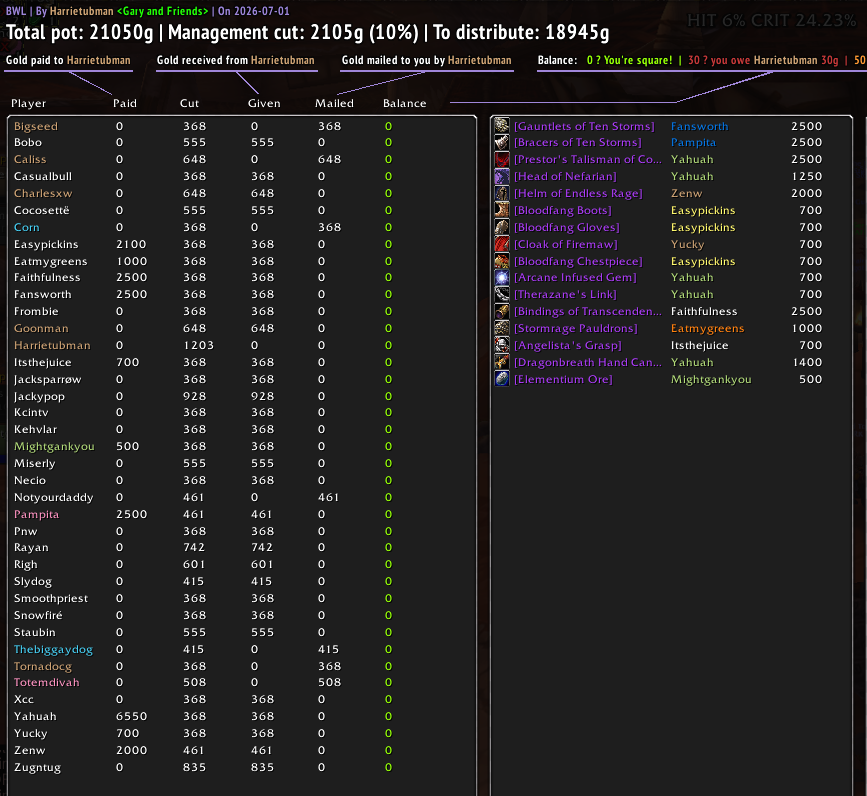Click the Paid column header

[125, 103]
